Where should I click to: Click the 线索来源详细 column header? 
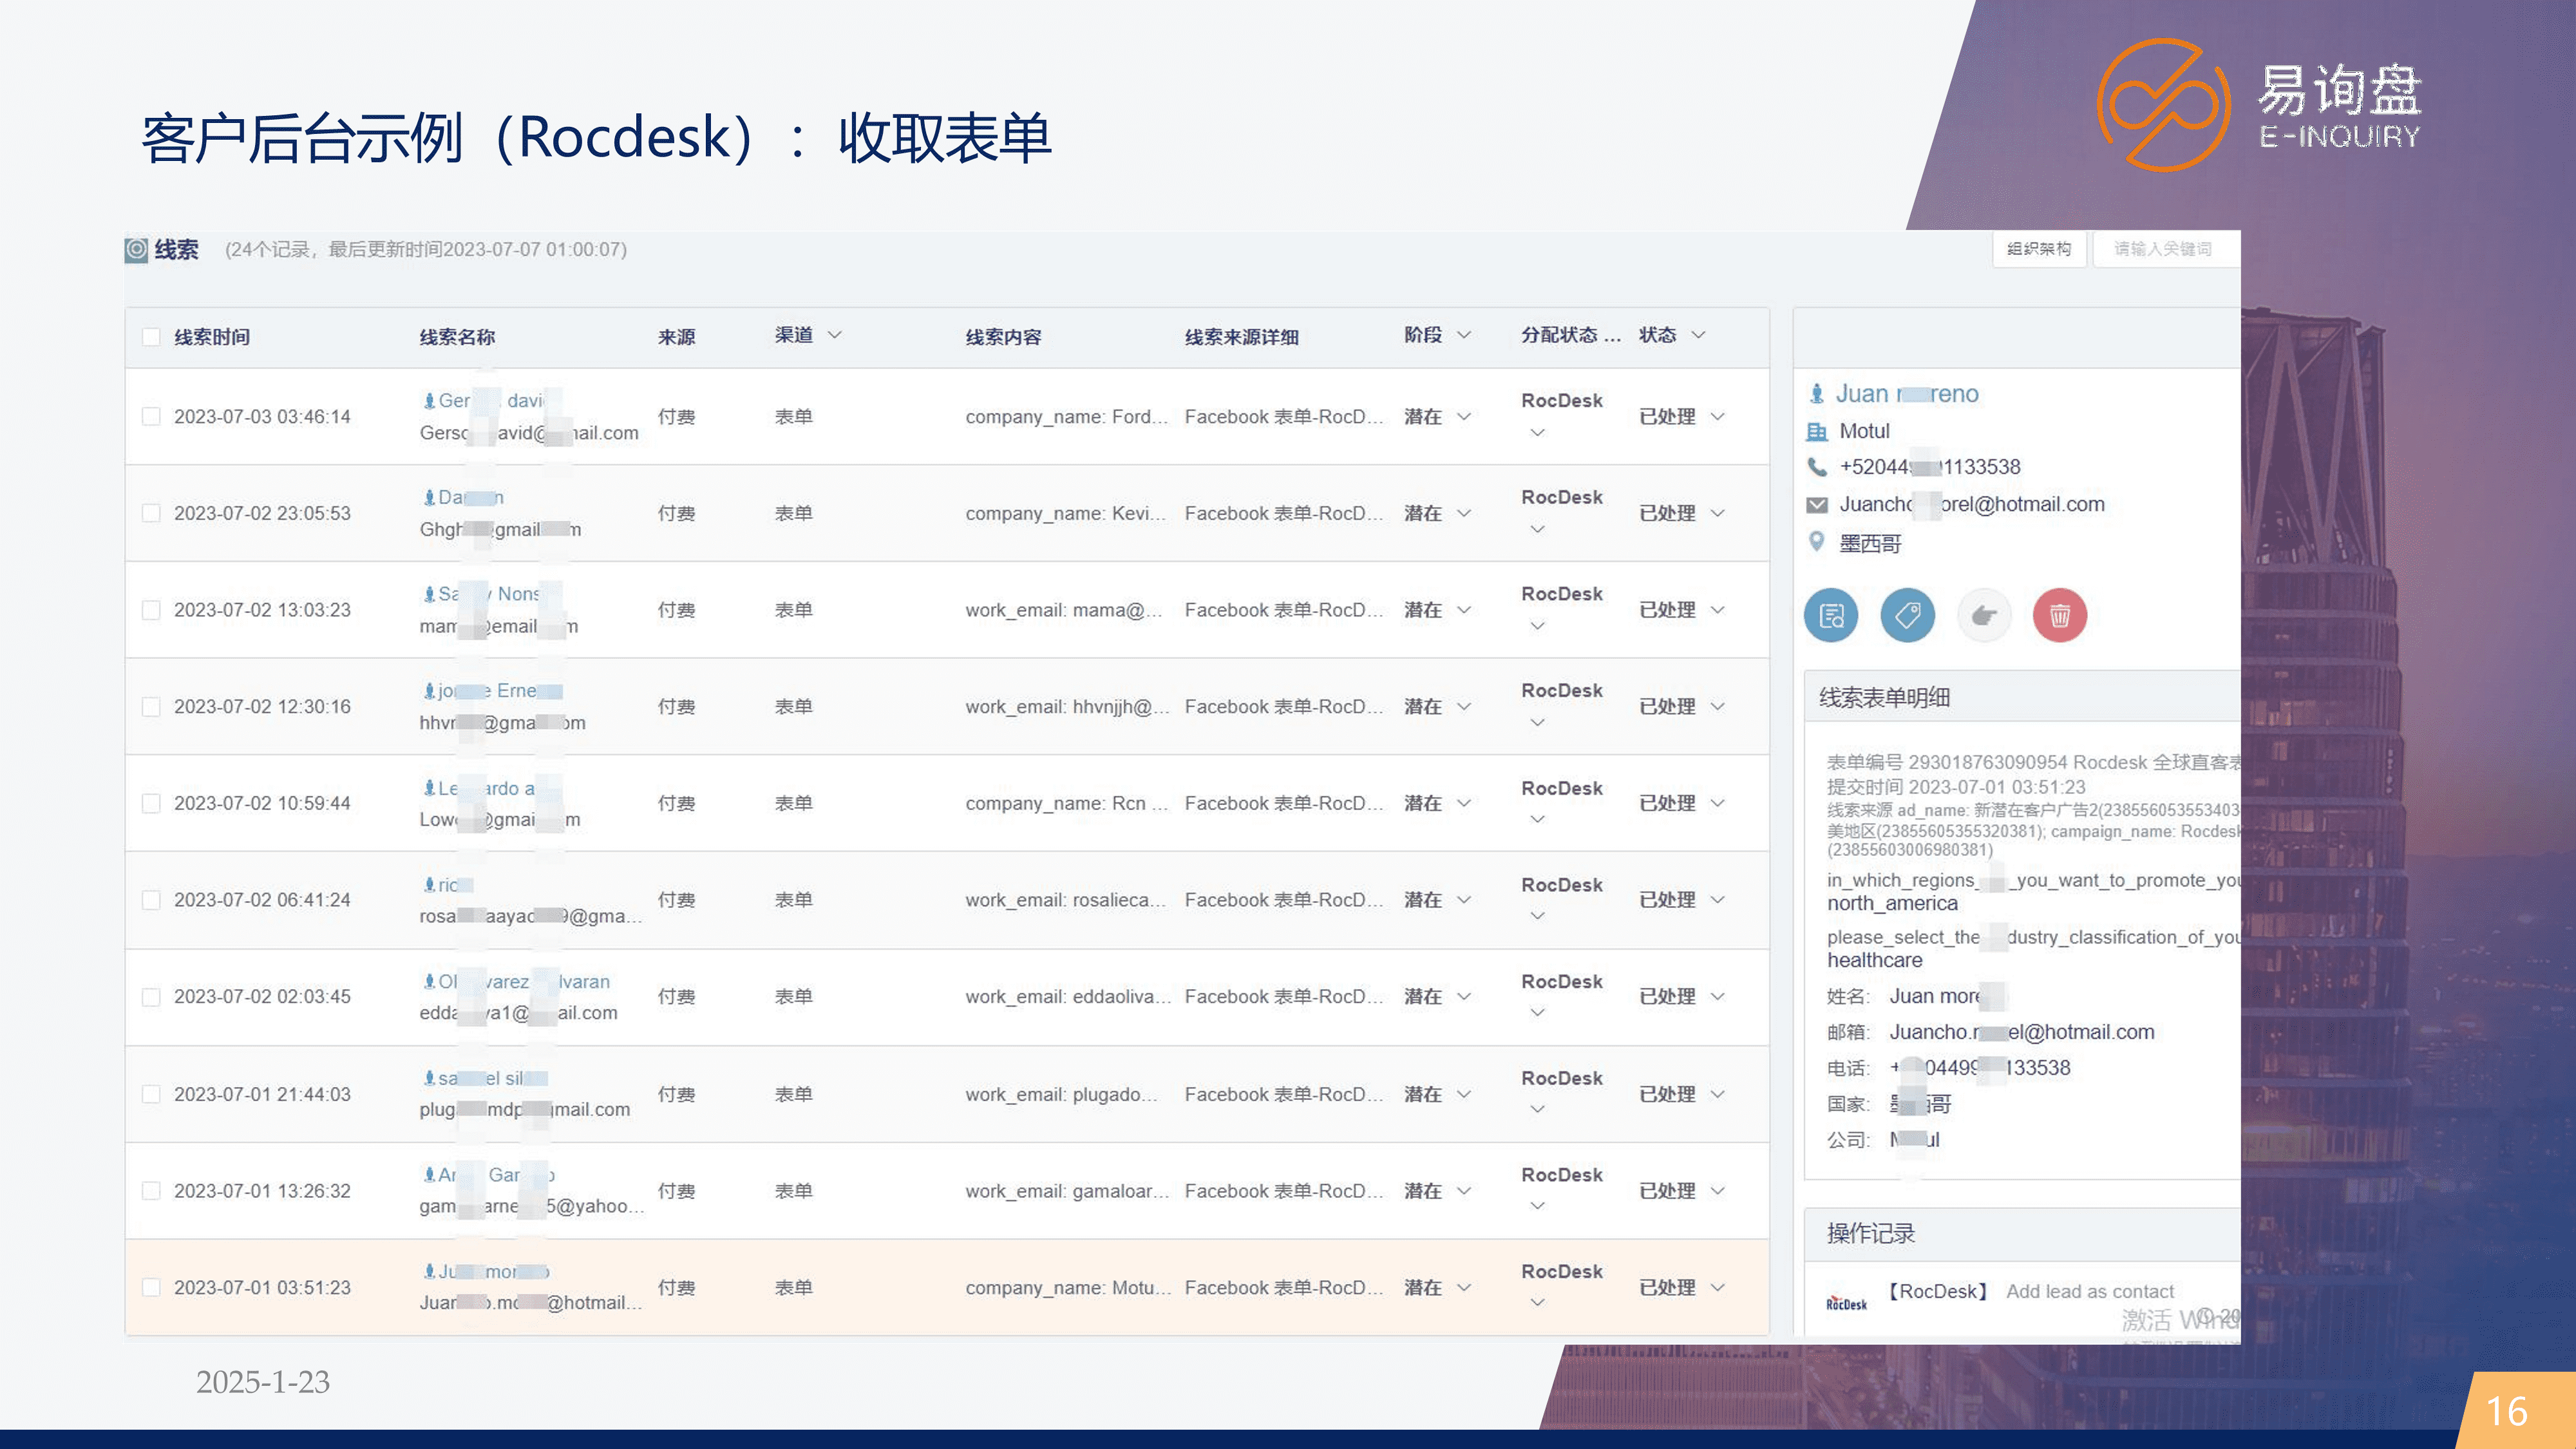click(1242, 337)
